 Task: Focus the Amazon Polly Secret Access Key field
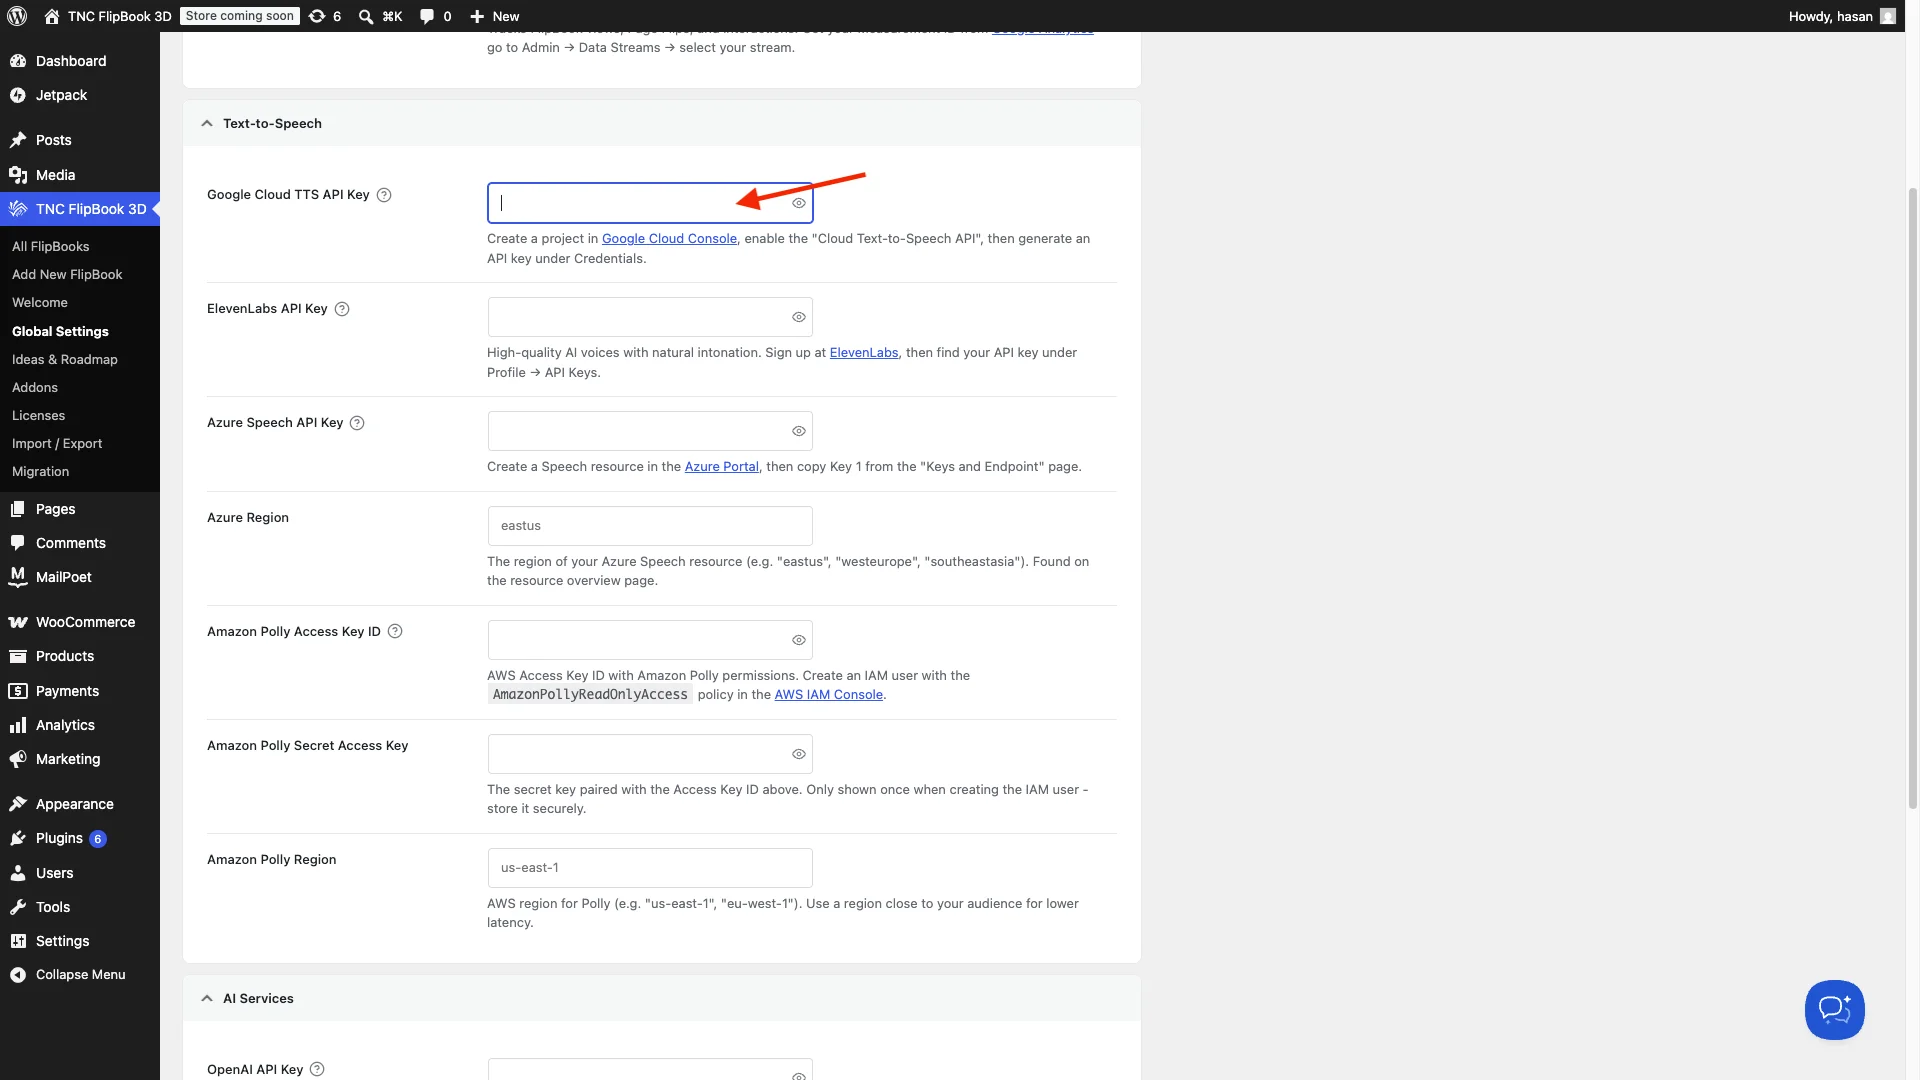(x=650, y=754)
